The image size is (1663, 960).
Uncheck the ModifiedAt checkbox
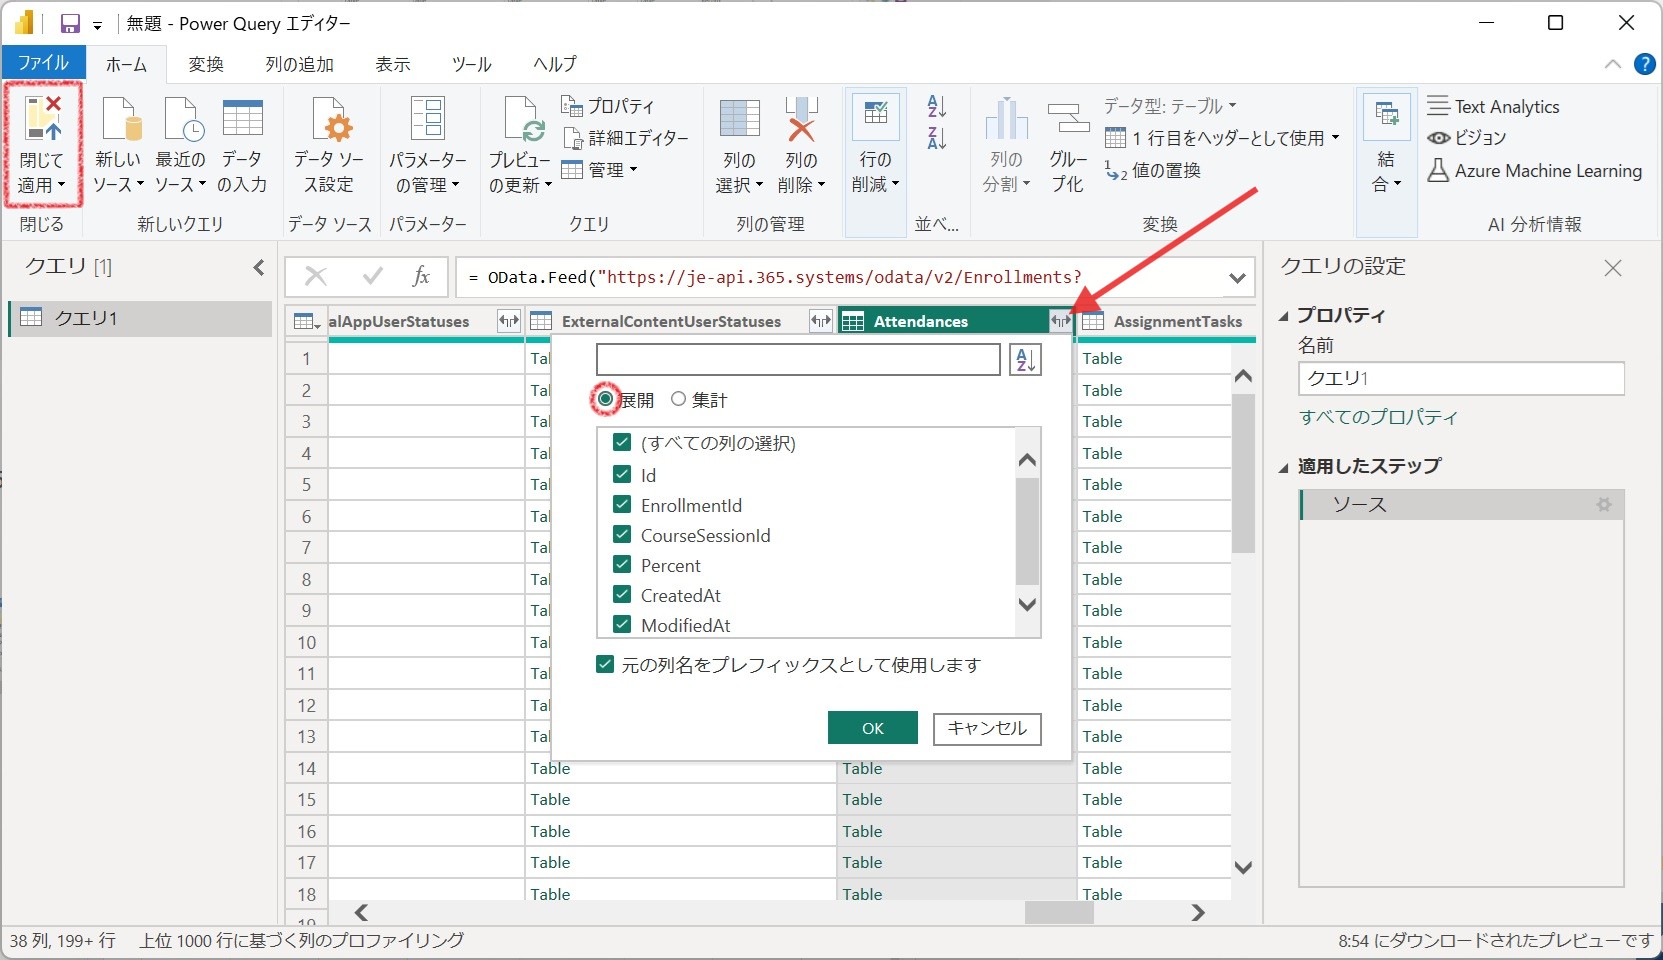622,624
